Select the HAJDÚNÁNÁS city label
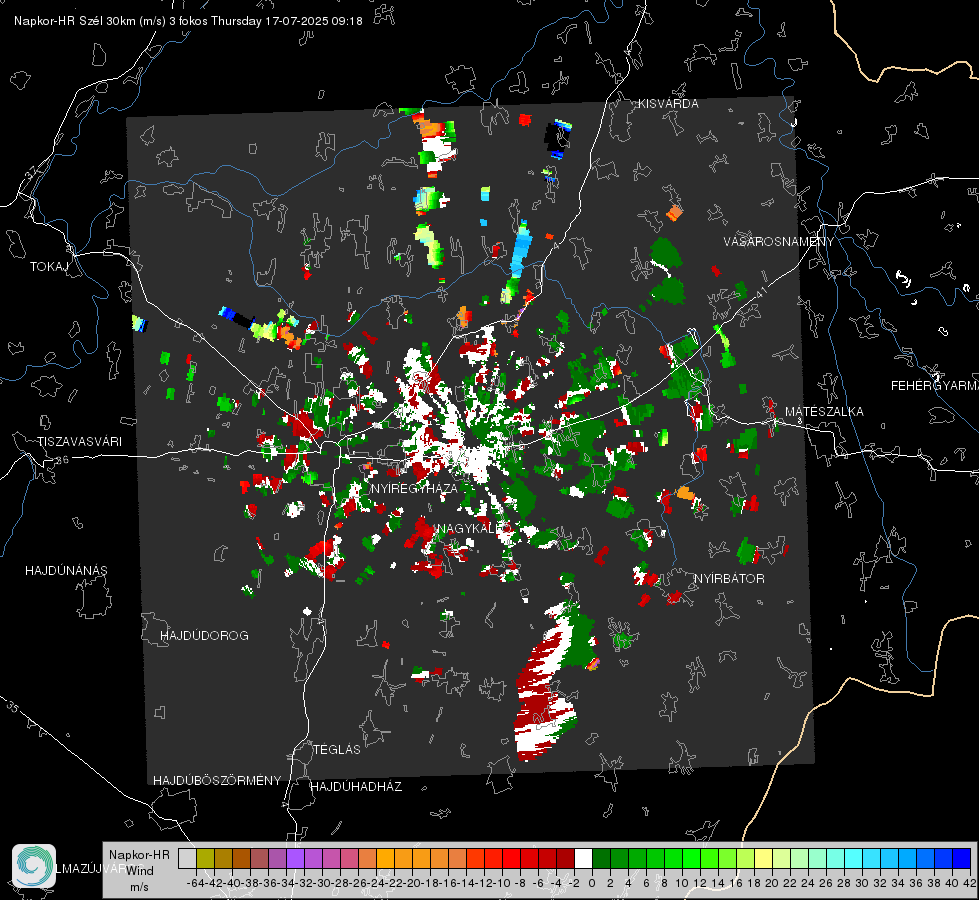This screenshot has height=900, width=979. click(66, 571)
